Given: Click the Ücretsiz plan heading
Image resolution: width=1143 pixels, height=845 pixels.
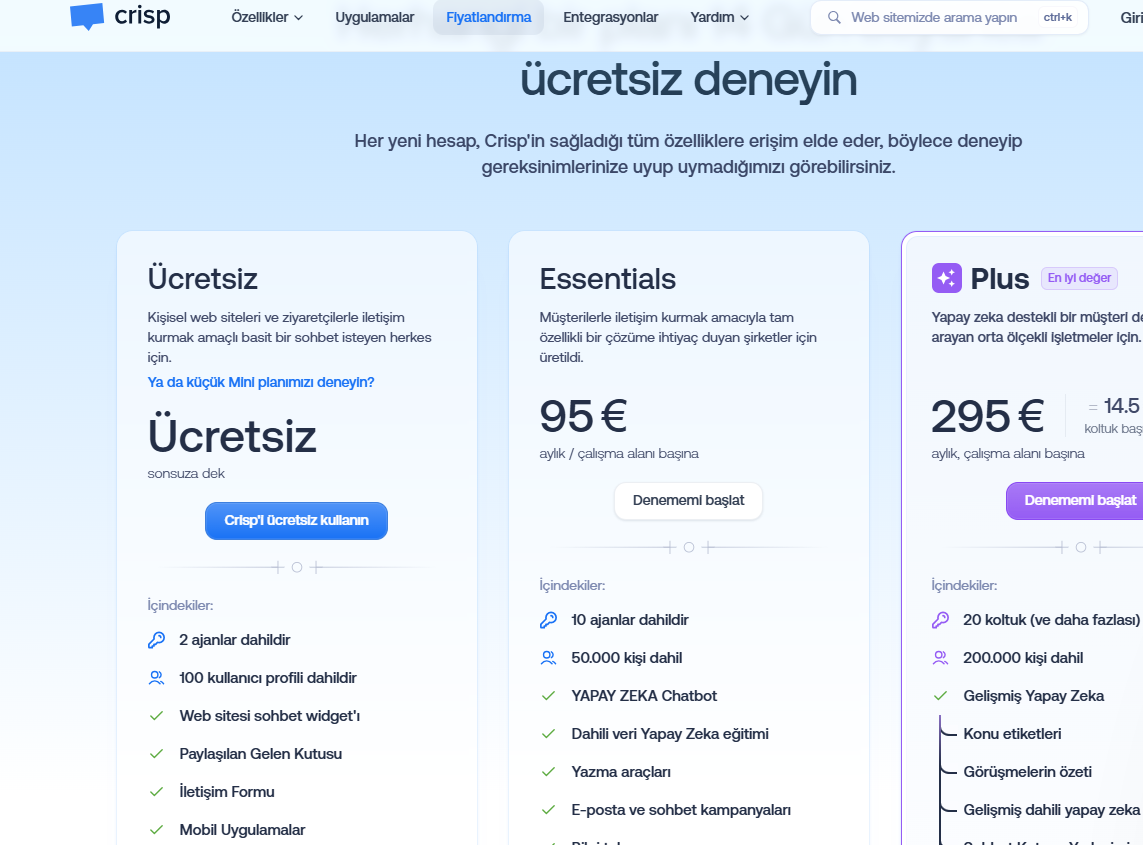Looking at the screenshot, I should point(203,278).
